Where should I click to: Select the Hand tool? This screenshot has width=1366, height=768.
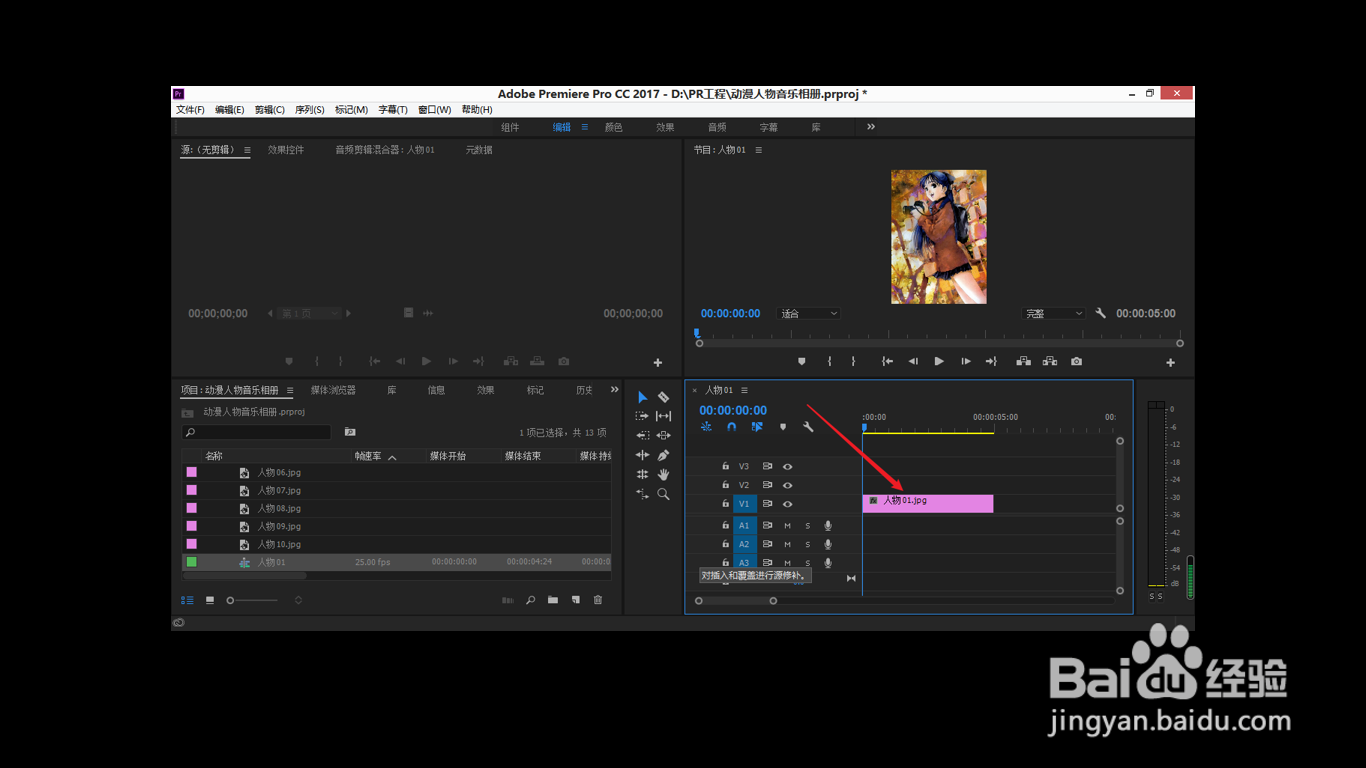coord(663,474)
